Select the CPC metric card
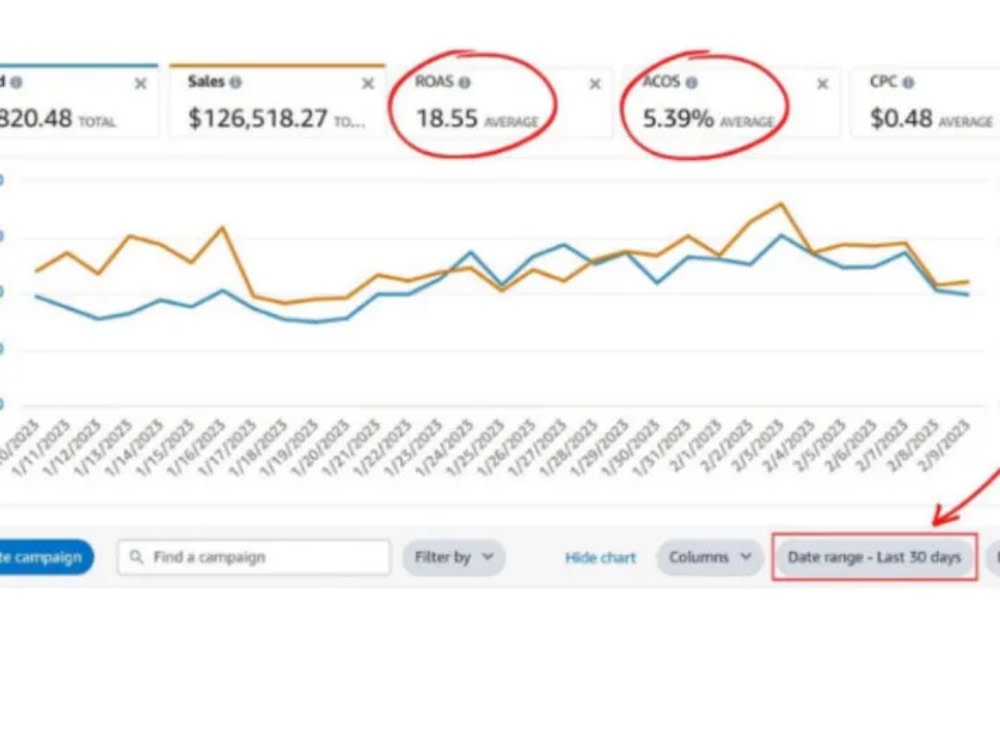The width and height of the screenshot is (1000, 750). pos(926,101)
